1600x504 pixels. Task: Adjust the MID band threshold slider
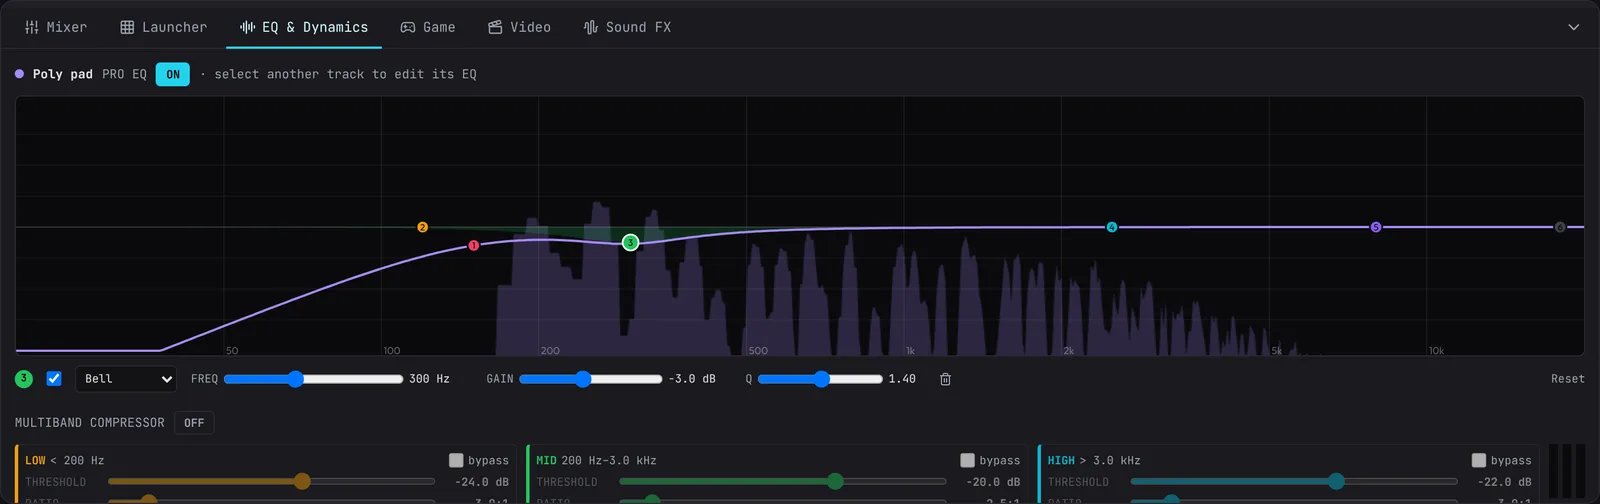(x=782, y=482)
